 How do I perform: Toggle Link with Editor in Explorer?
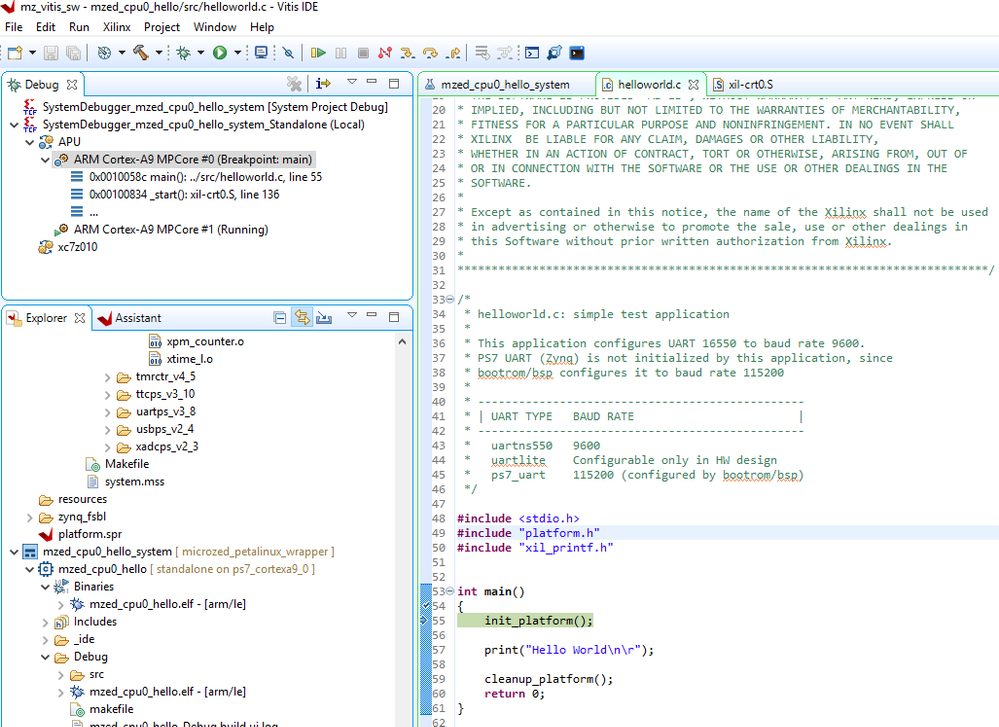(x=301, y=318)
